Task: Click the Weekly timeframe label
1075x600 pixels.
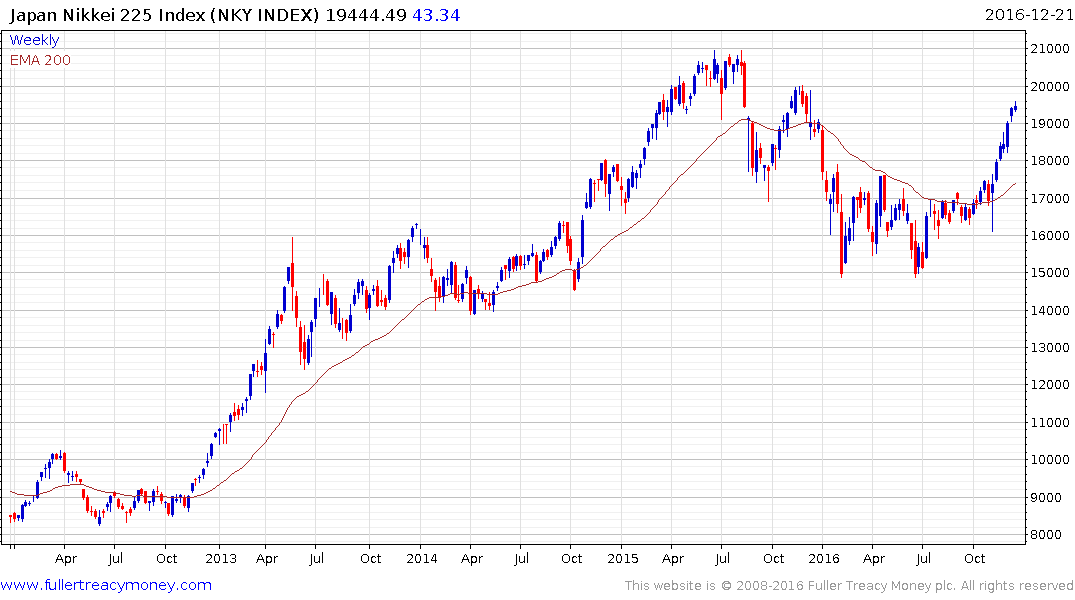Action: [34, 40]
